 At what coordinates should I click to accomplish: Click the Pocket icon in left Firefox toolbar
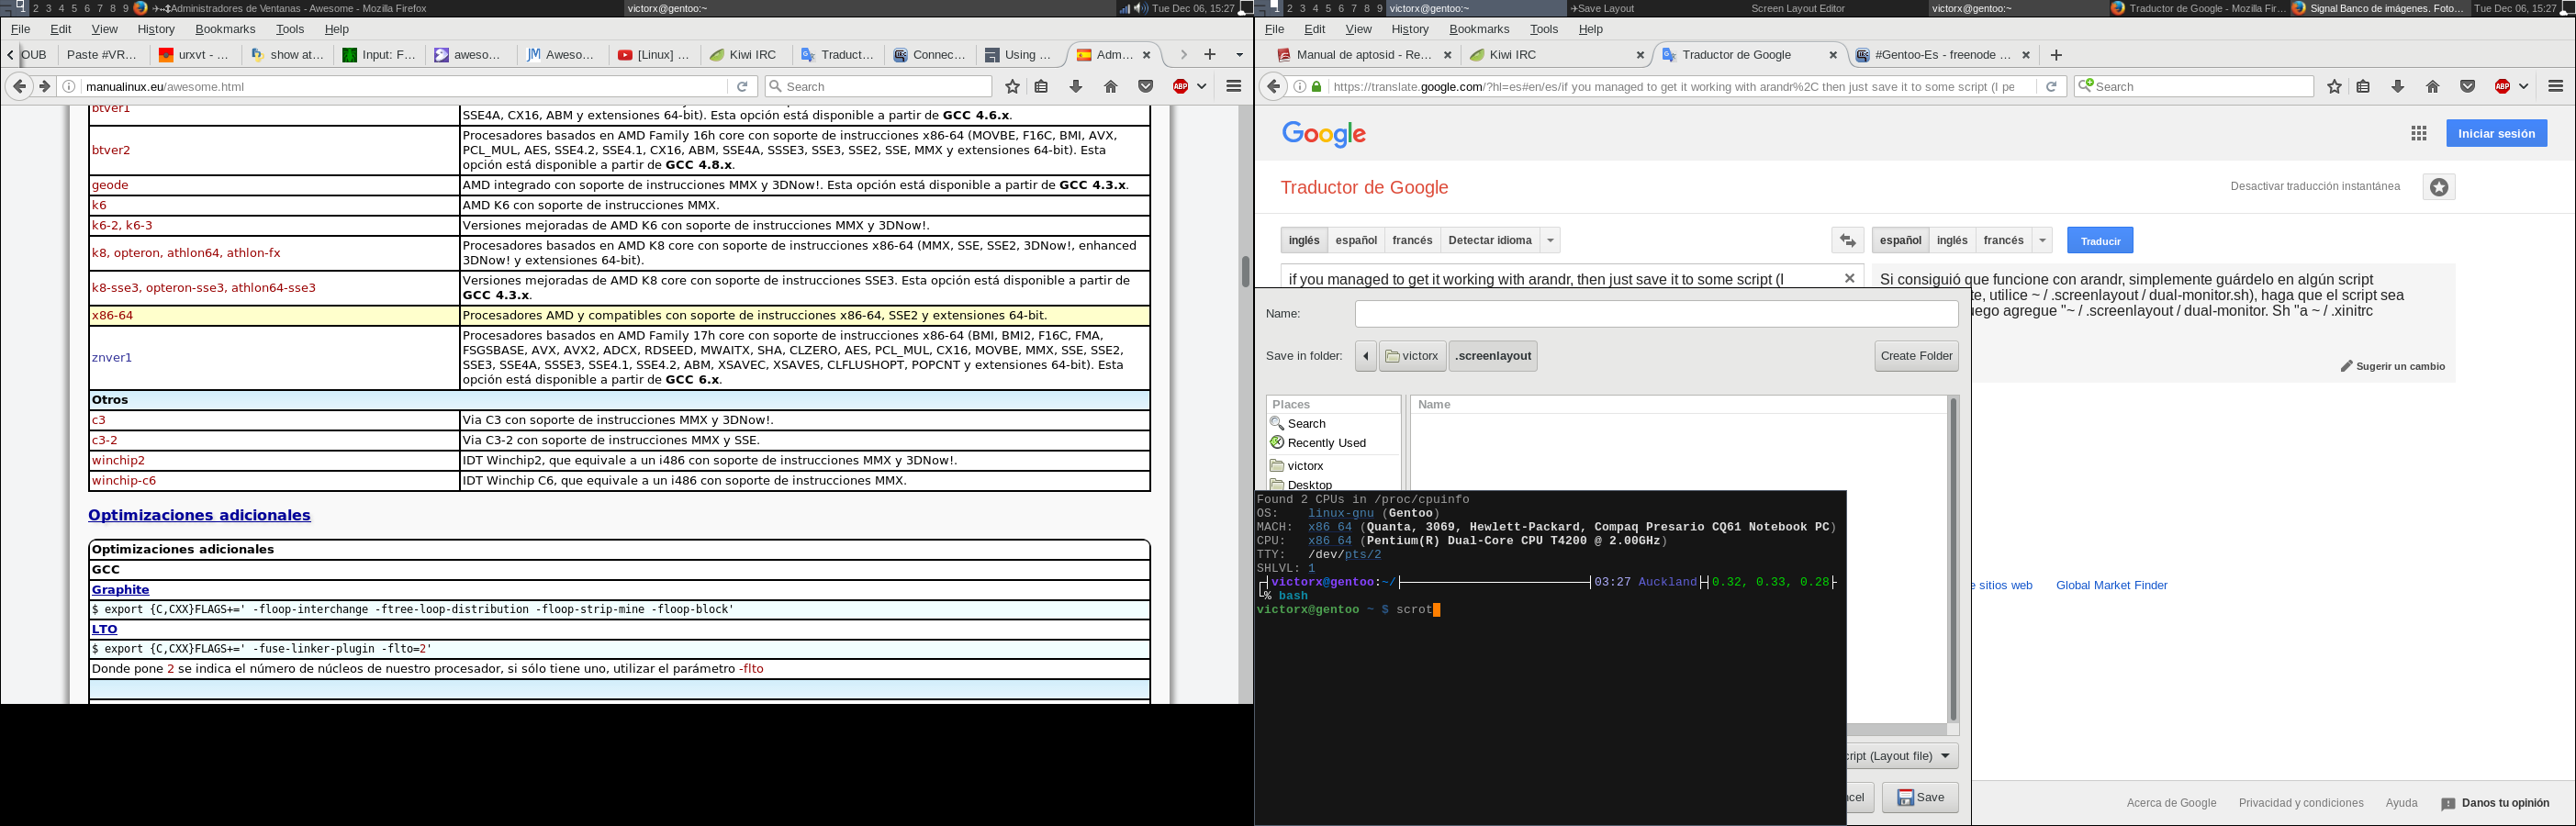(1146, 86)
